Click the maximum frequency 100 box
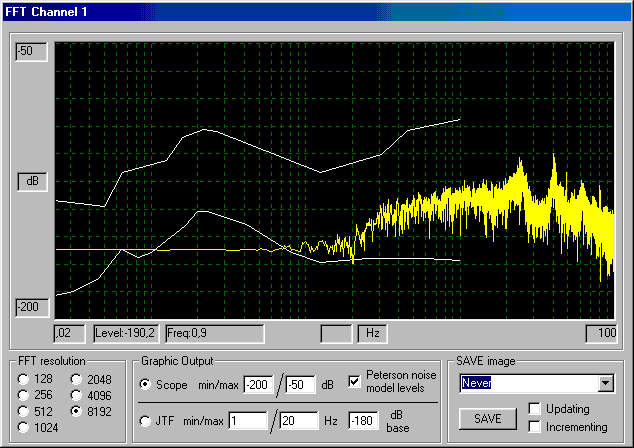 (x=601, y=334)
